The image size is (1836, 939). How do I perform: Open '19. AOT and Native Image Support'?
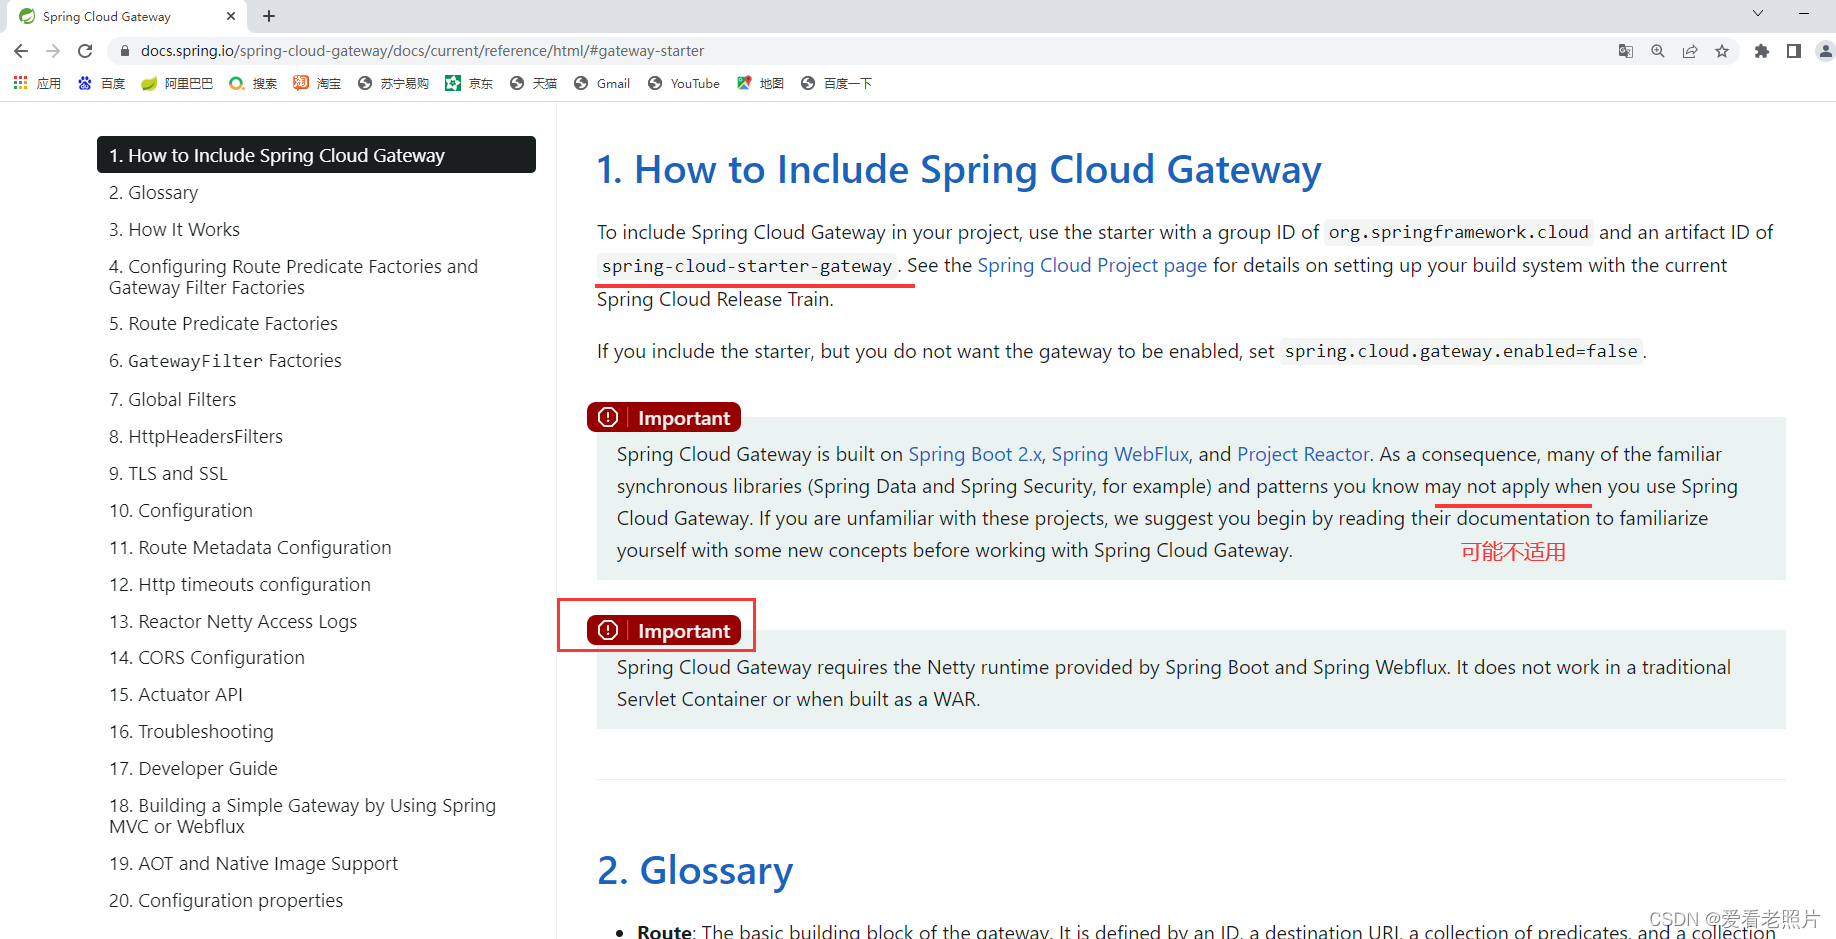pos(253,863)
